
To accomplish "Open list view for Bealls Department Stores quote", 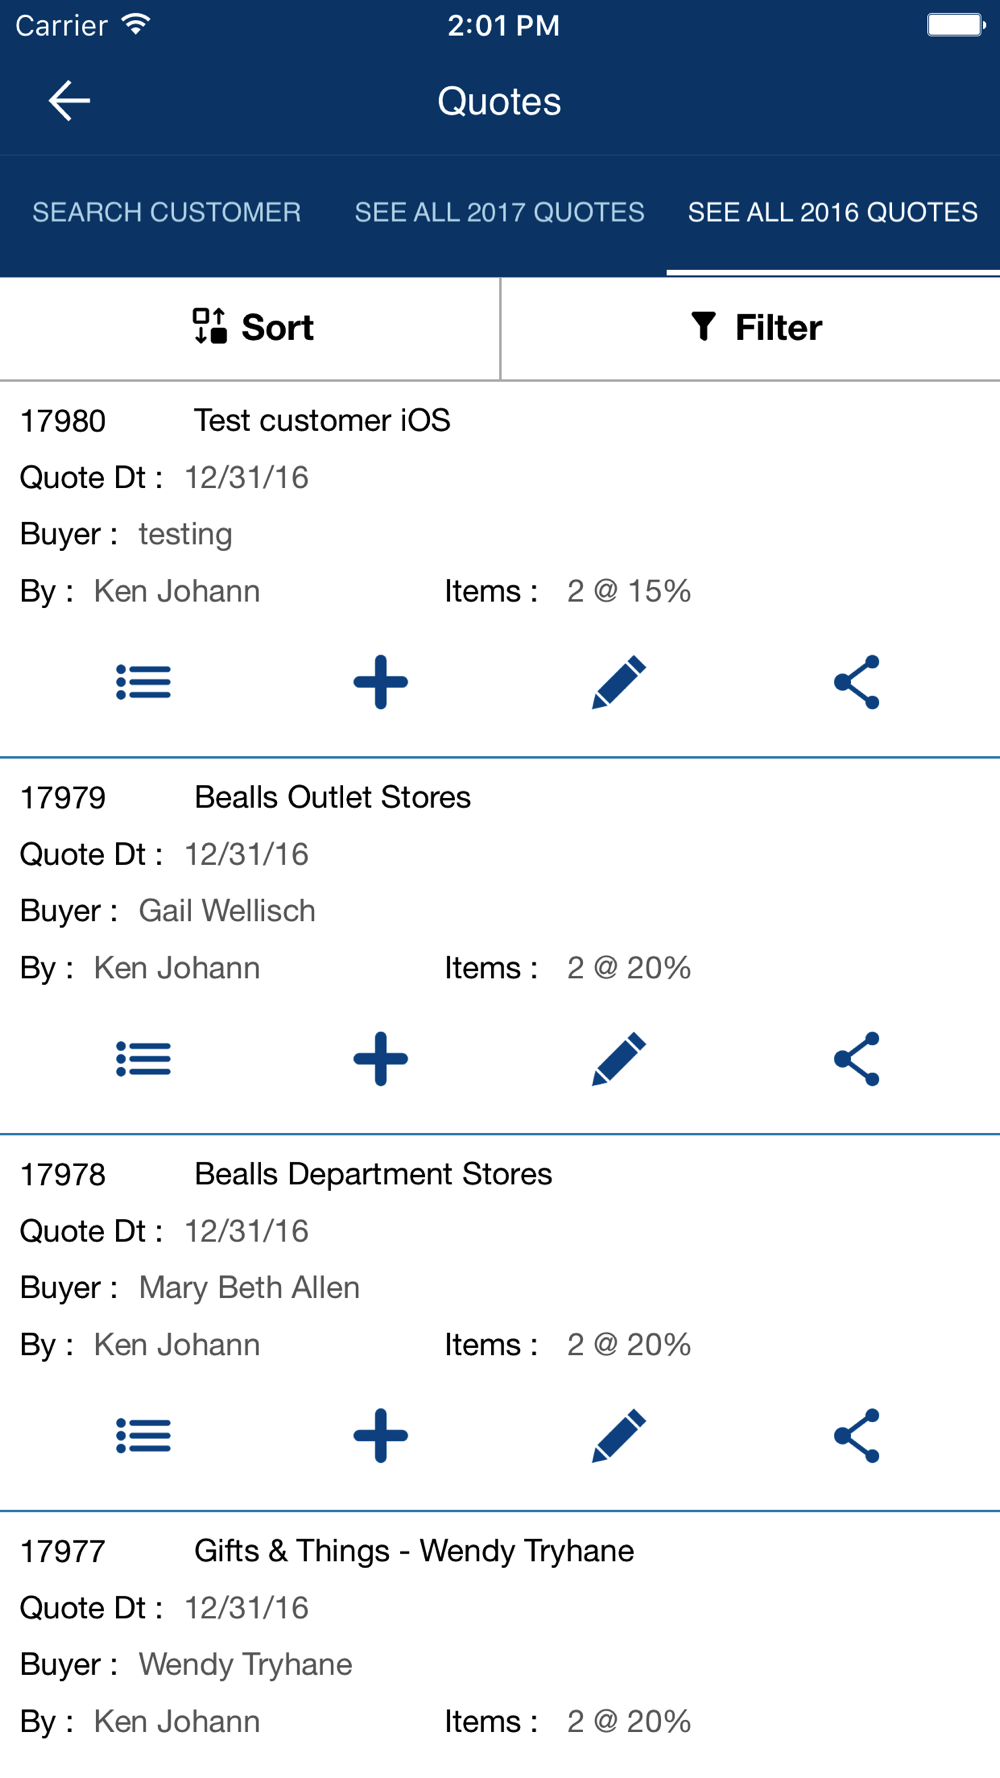I will tap(144, 1437).
